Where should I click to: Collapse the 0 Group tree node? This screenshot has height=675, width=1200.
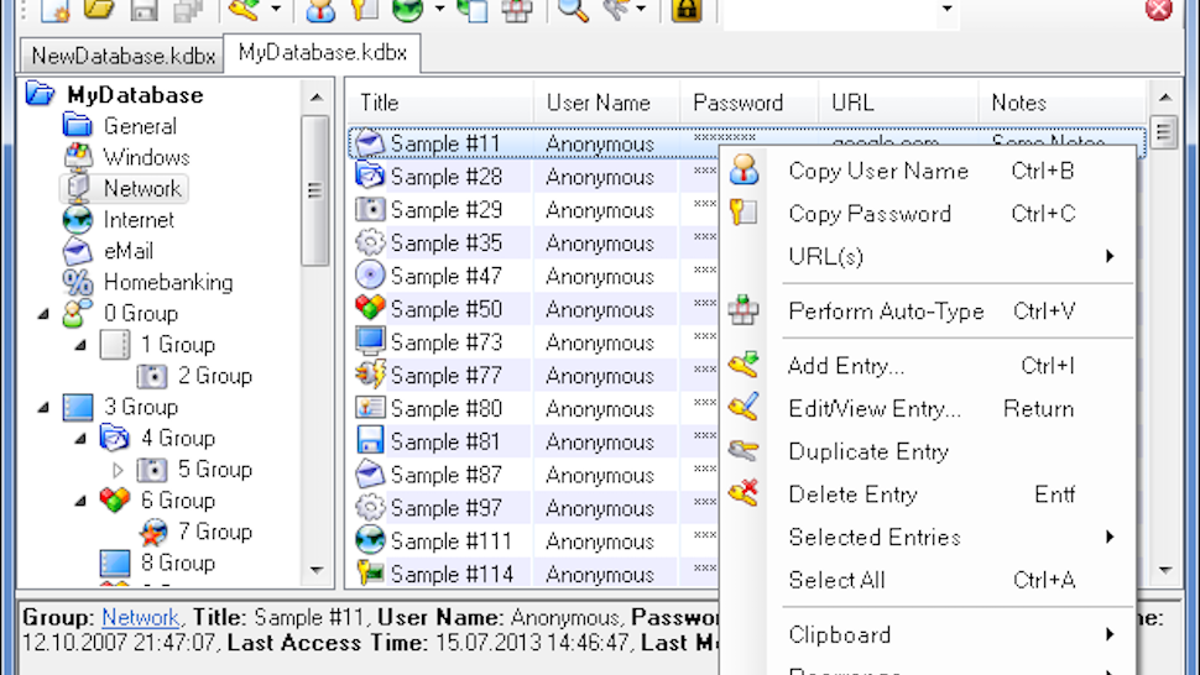pos(43,314)
